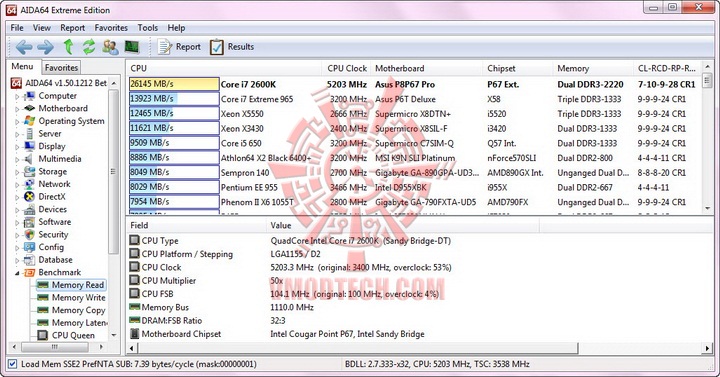This screenshot has width=720, height=377.
Task: Select the Core i7 Extreme 965 row
Action: (x=415, y=99)
